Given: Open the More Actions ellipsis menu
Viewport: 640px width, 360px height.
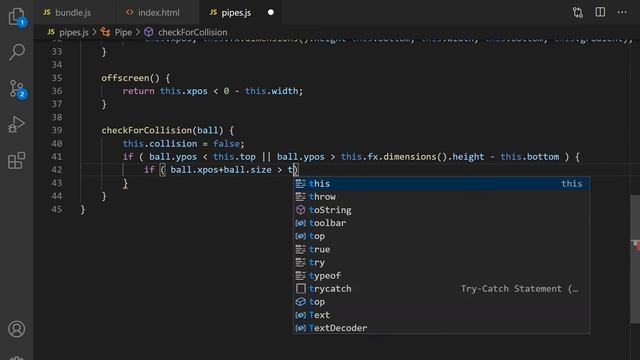Looking at the screenshot, I should click(x=622, y=12).
